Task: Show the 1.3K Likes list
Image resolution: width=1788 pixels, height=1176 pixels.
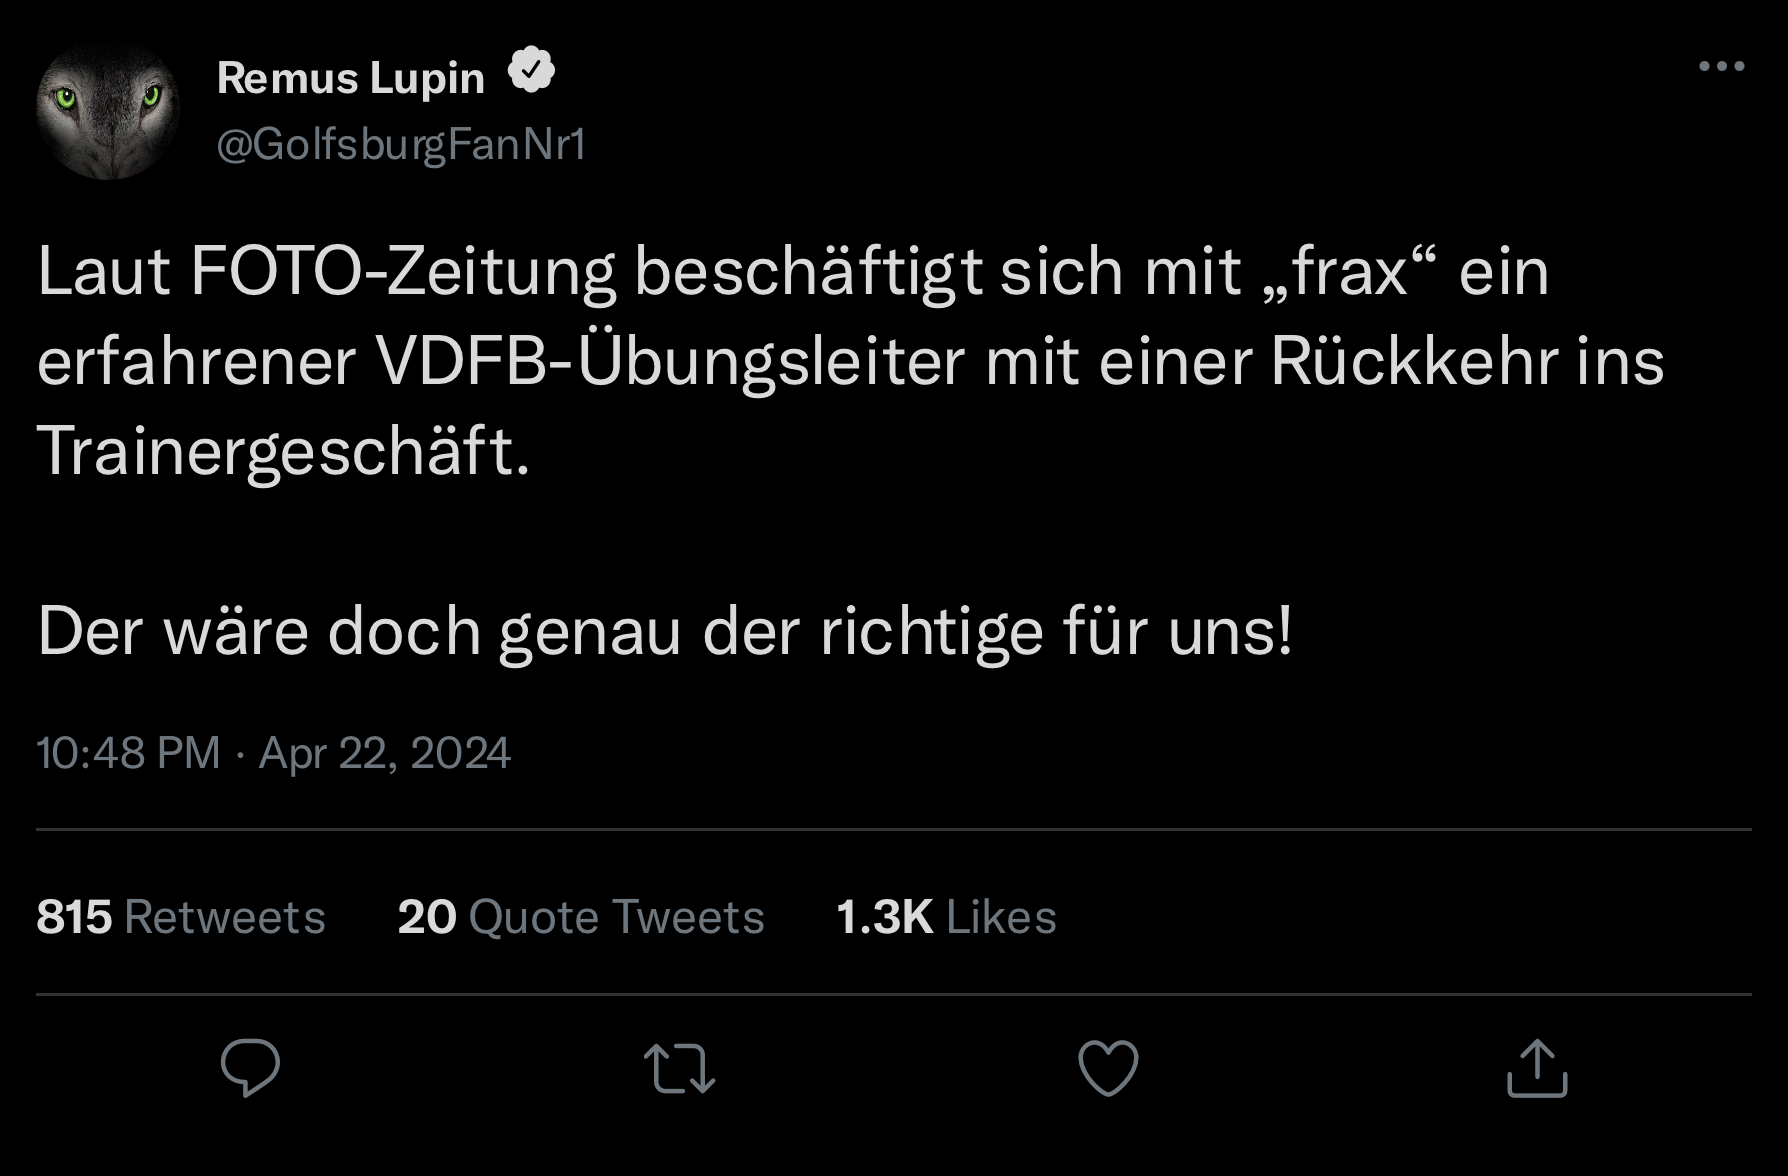Action: [x=946, y=916]
